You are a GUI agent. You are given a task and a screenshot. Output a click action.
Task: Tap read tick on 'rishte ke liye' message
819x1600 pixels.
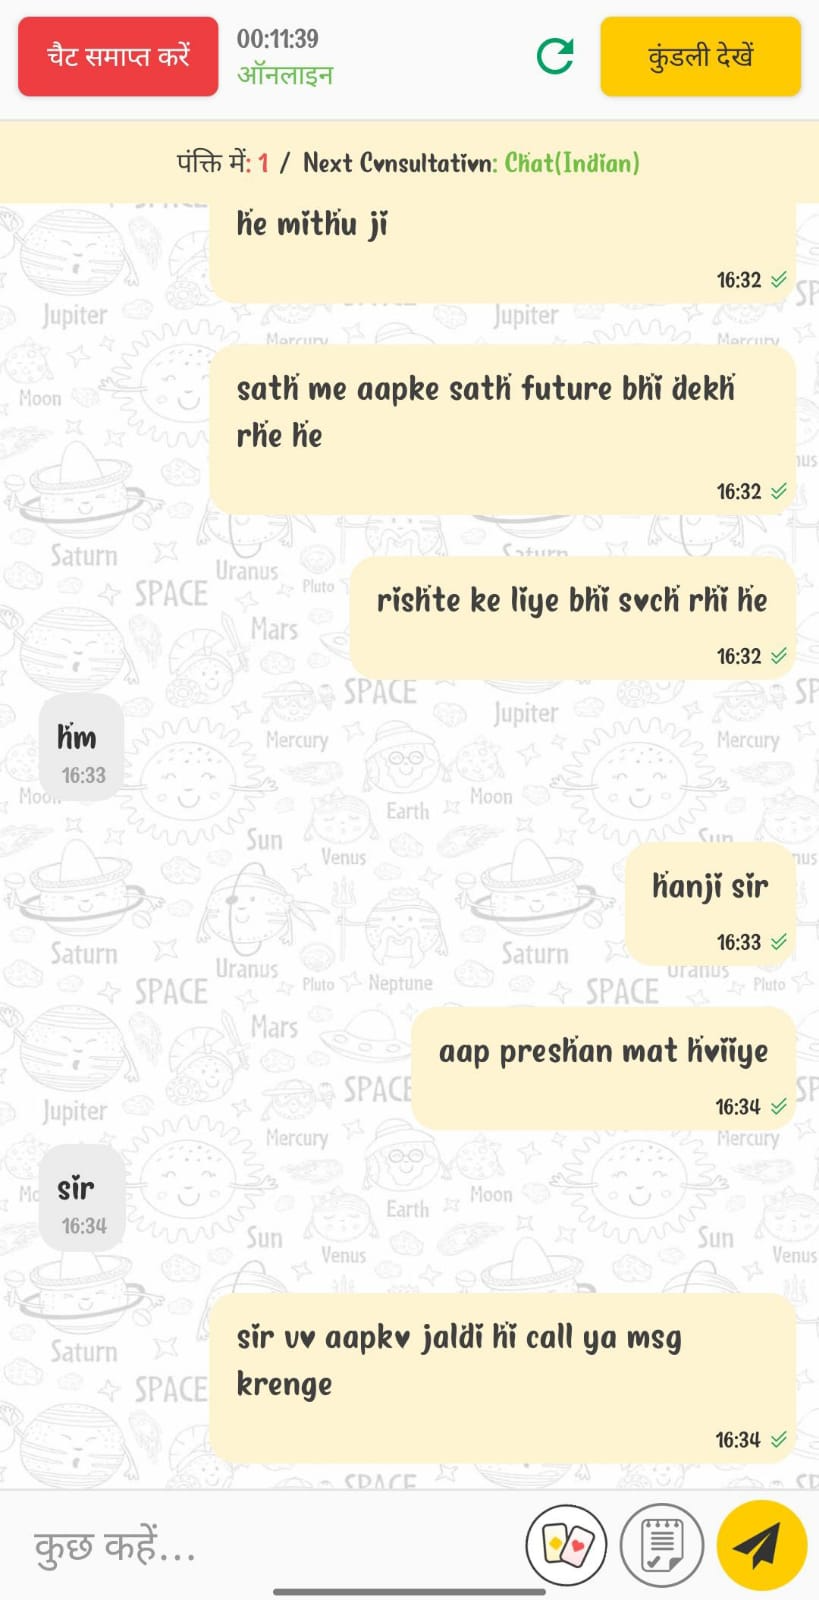tap(778, 656)
